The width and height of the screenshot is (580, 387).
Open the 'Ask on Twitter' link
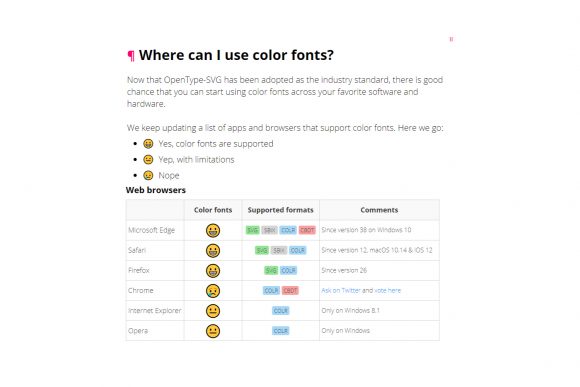(341, 290)
